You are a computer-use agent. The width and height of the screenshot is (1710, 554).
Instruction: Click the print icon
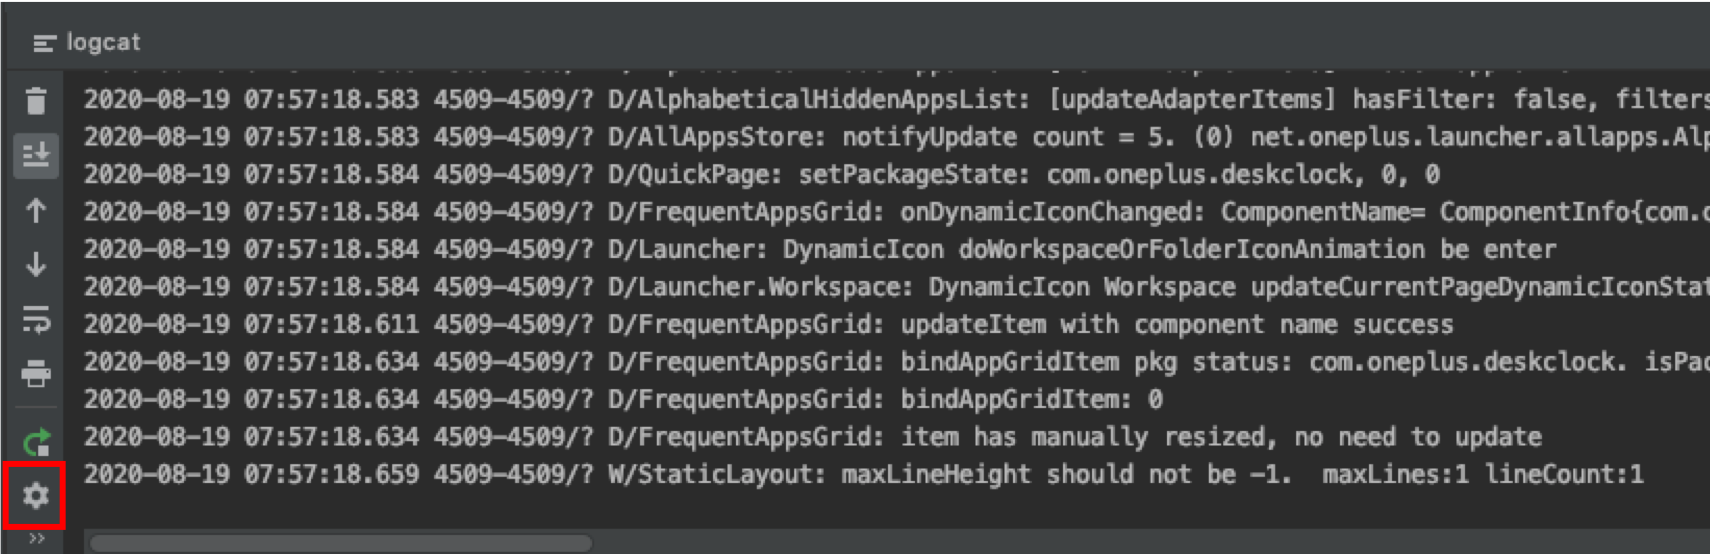point(36,375)
